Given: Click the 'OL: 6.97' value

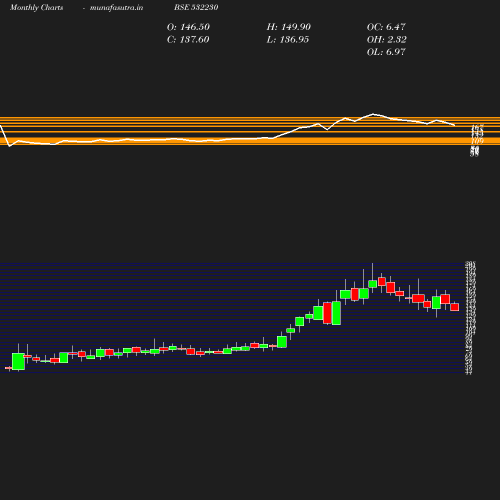Looking at the screenshot, I should click(386, 52).
